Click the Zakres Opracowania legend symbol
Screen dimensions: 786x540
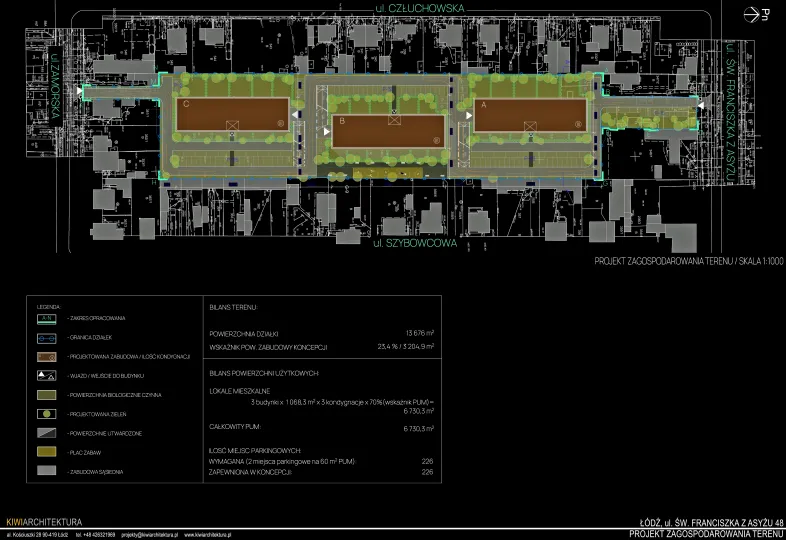pyautogui.click(x=46, y=318)
